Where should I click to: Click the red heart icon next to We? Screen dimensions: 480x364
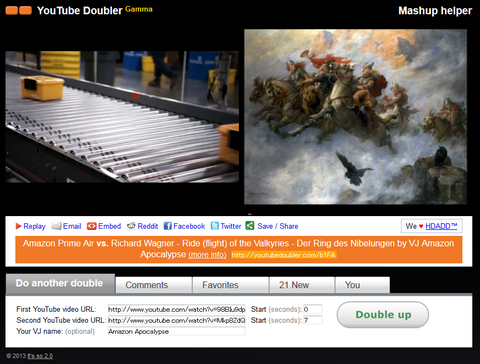pyautogui.click(x=421, y=226)
